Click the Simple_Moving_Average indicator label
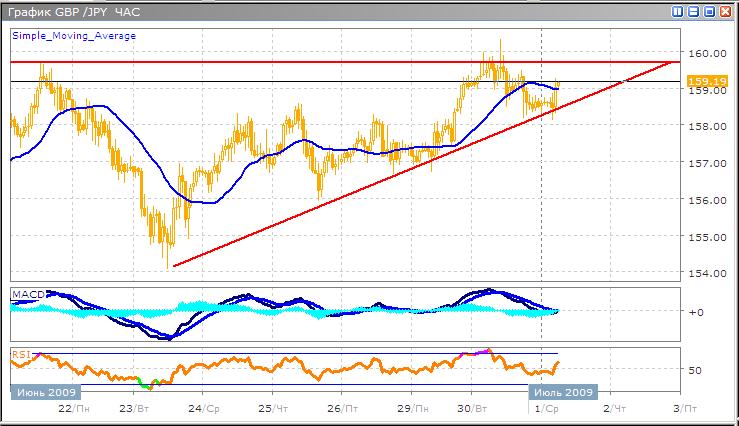Screen dimensions: 739x426 point(74,35)
